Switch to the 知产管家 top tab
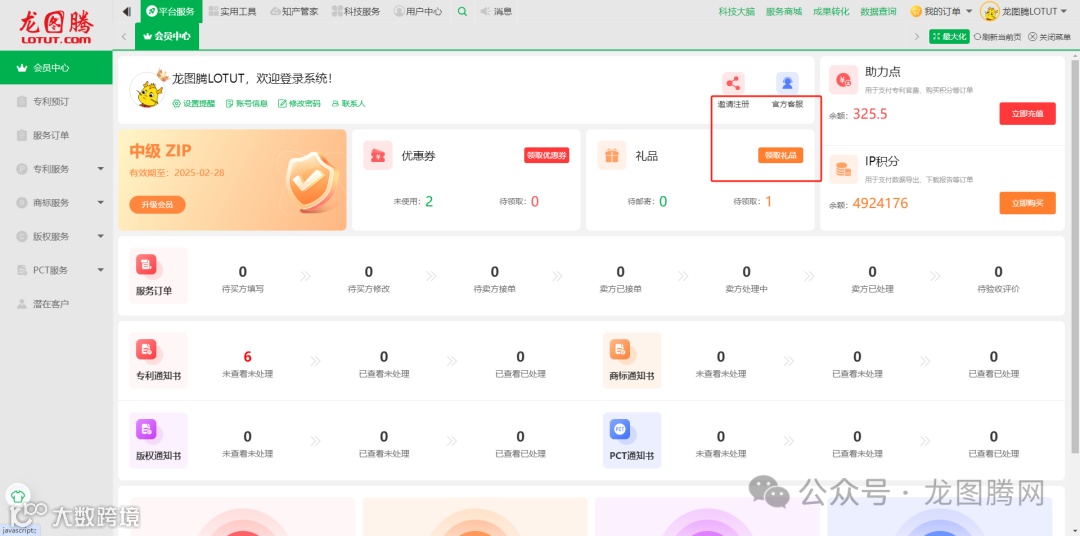This screenshot has height=536, width=1080. pyautogui.click(x=294, y=11)
